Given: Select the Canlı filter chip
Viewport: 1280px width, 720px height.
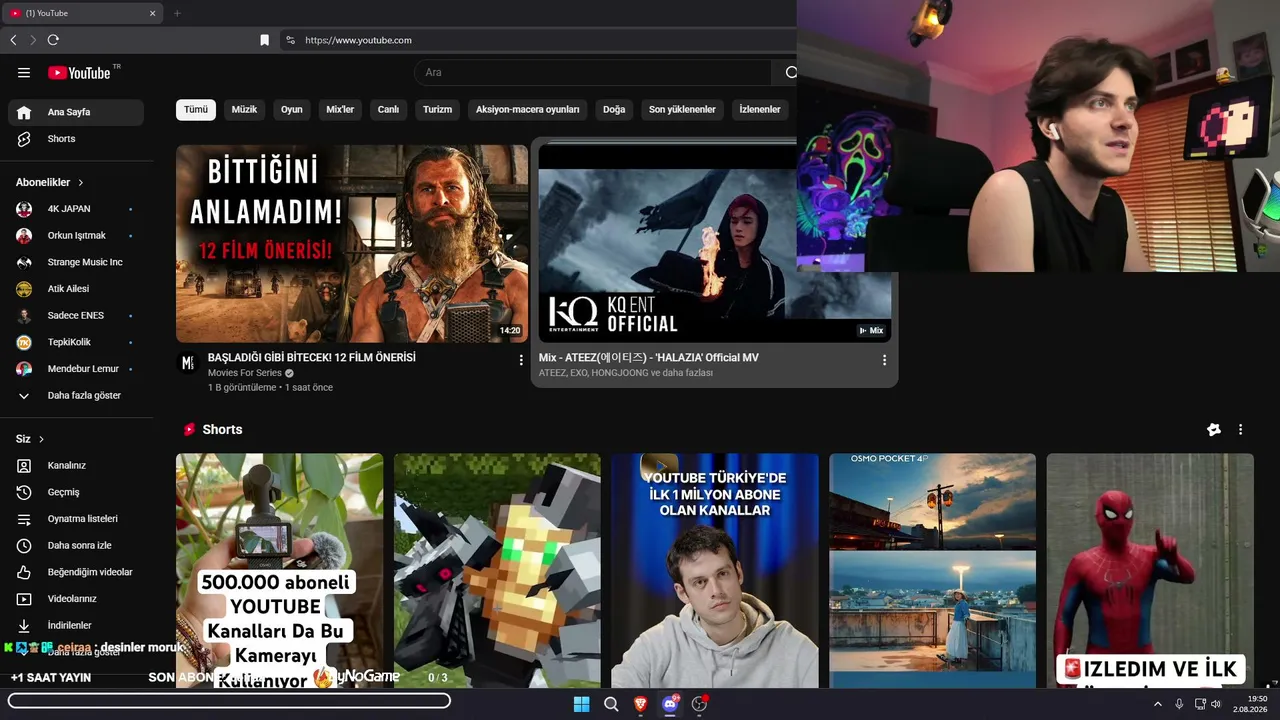Looking at the screenshot, I should coord(388,109).
